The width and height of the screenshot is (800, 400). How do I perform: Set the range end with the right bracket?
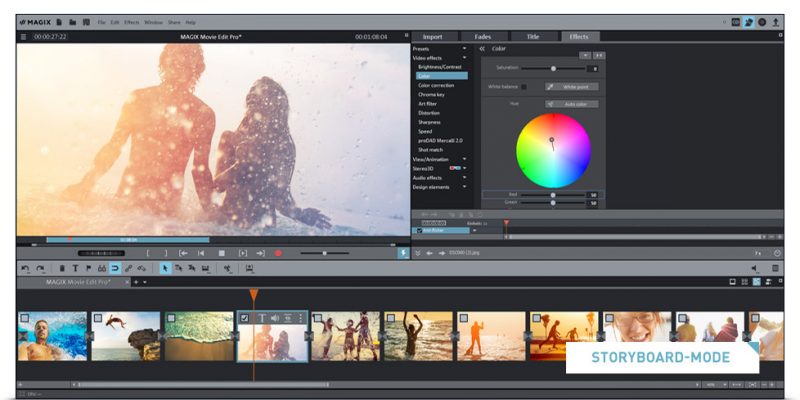165,253
